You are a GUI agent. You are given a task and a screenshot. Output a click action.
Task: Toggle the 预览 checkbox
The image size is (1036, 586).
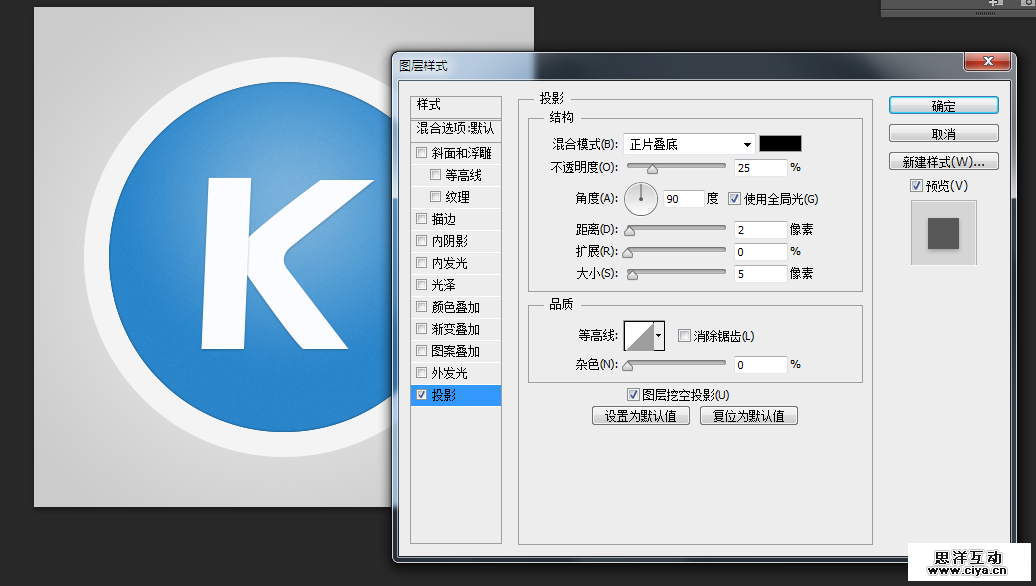pyautogui.click(x=916, y=186)
